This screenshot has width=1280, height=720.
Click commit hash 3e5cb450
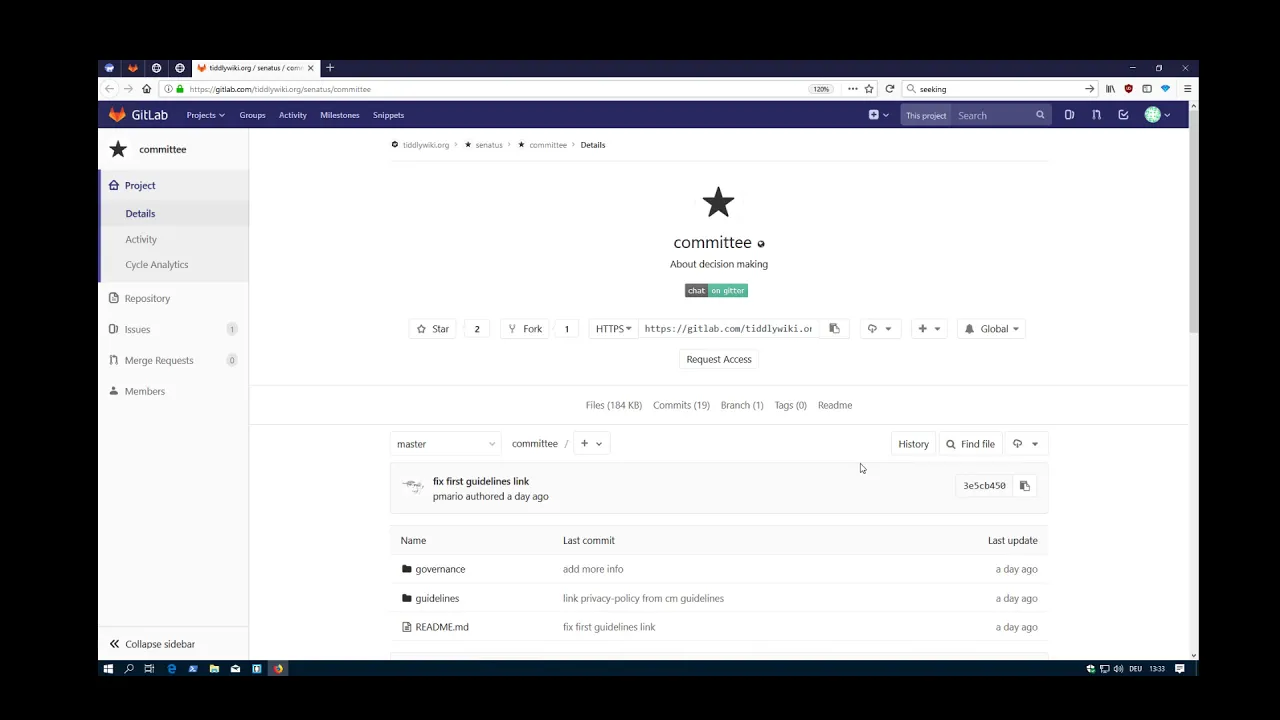(x=984, y=486)
